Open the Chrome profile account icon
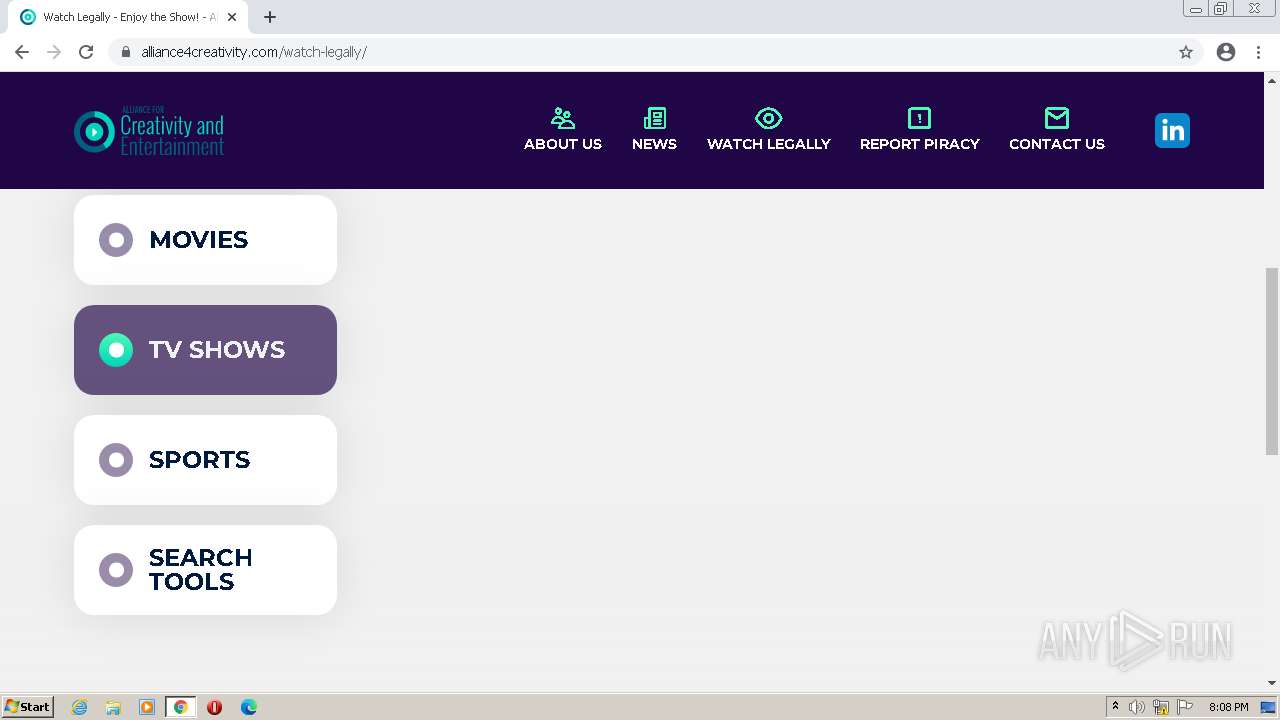 click(1226, 52)
